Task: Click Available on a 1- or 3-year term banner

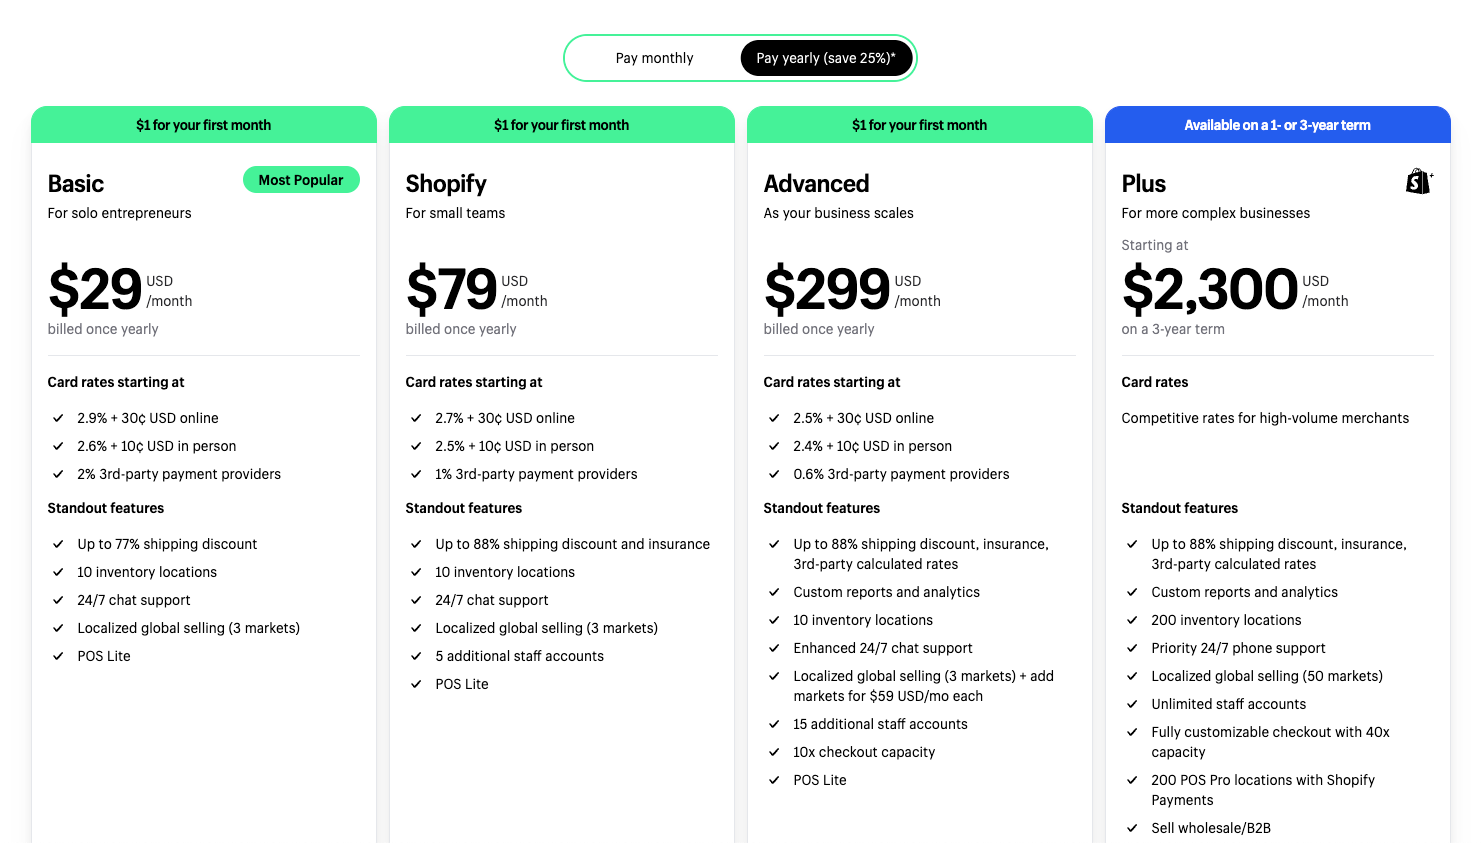Action: pyautogui.click(x=1278, y=125)
